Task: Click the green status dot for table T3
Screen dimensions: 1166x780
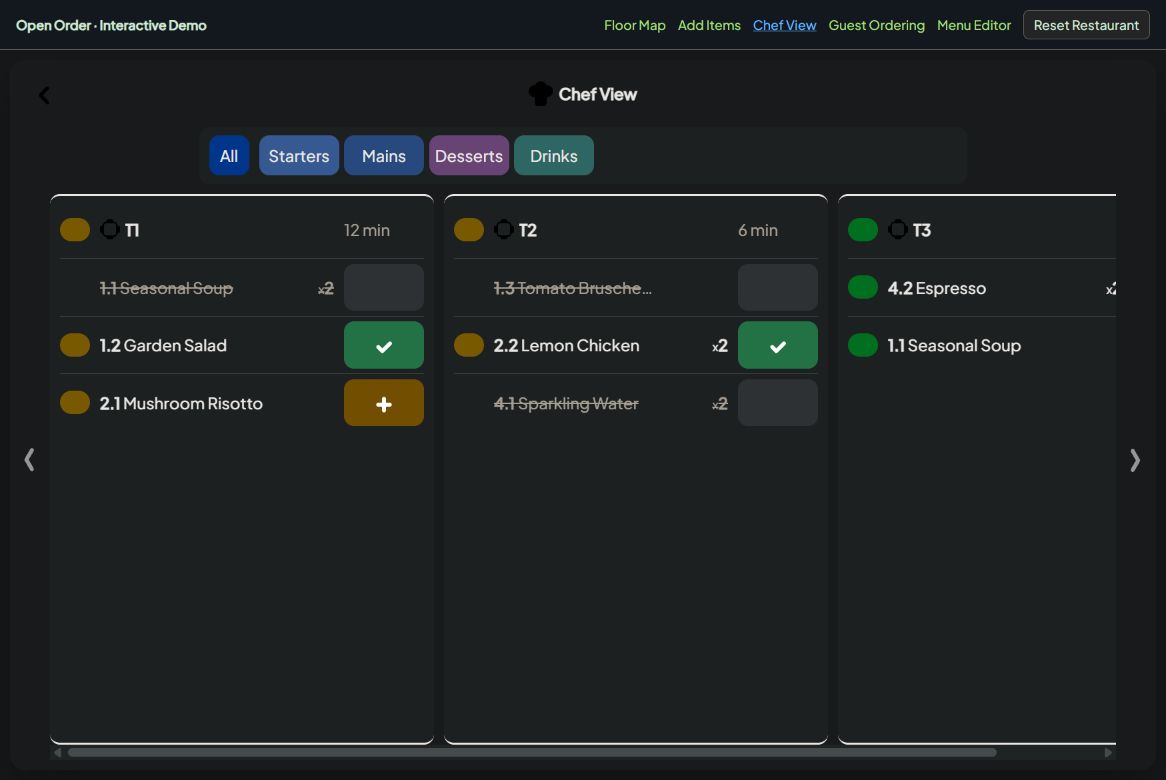Action: pyautogui.click(x=863, y=230)
